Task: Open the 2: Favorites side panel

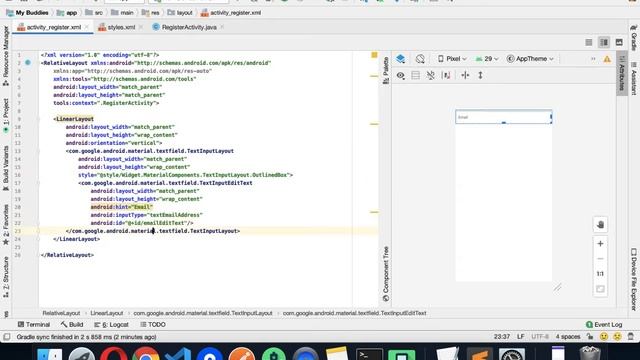Action: click(6, 224)
